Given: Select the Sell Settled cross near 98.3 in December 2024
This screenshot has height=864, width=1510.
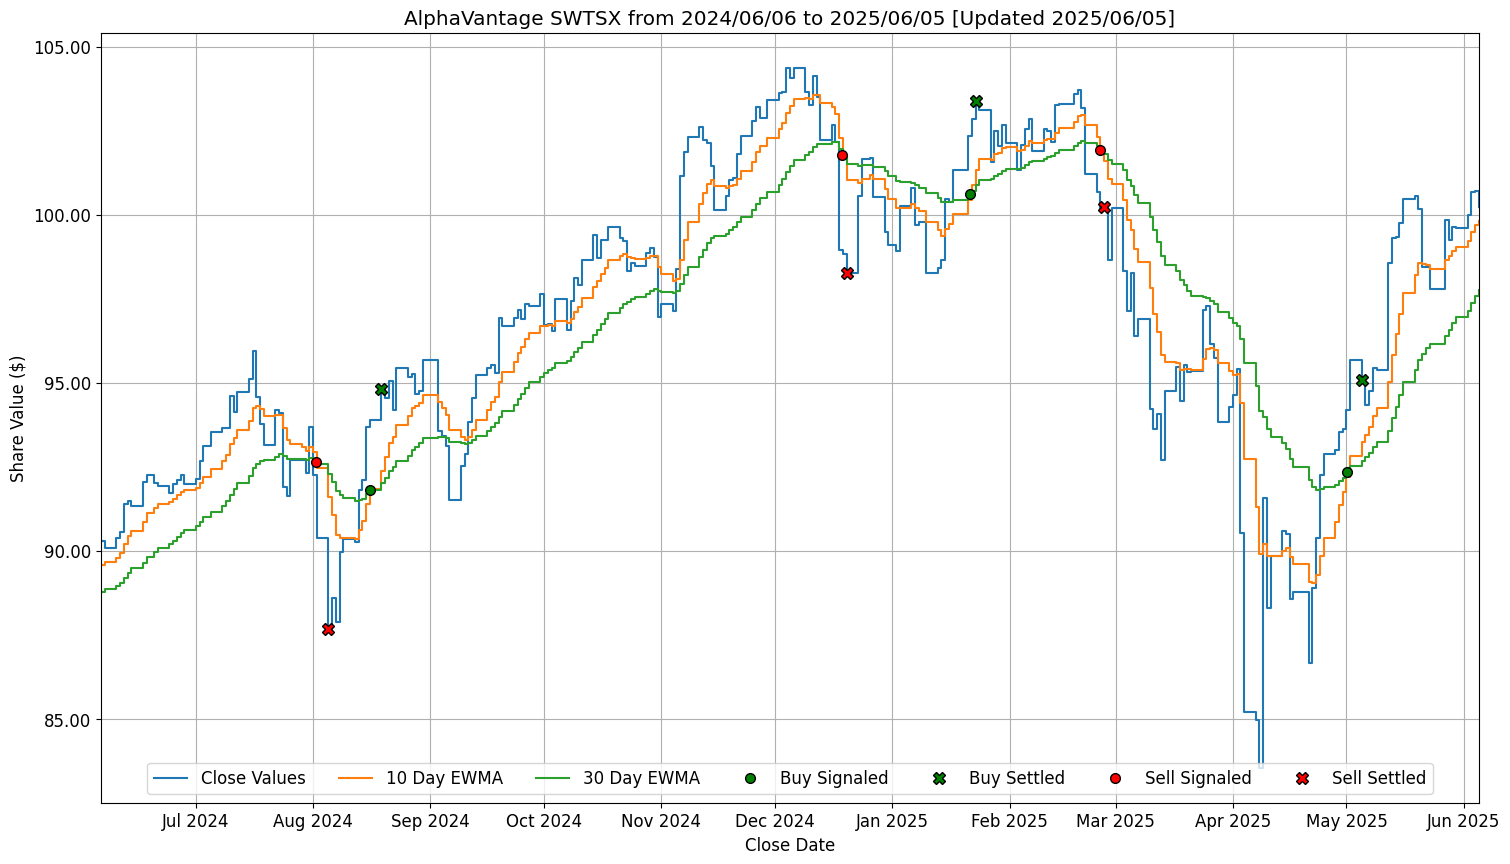Looking at the screenshot, I should click(x=847, y=273).
